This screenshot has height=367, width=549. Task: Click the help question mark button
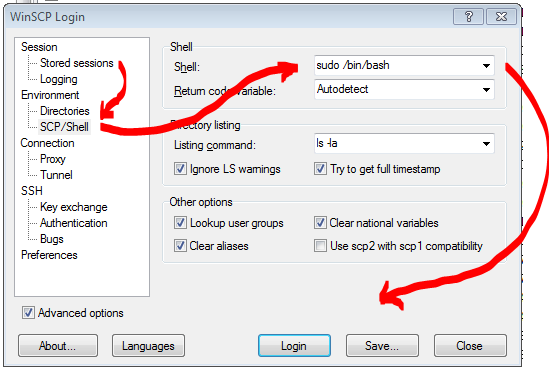point(468,16)
